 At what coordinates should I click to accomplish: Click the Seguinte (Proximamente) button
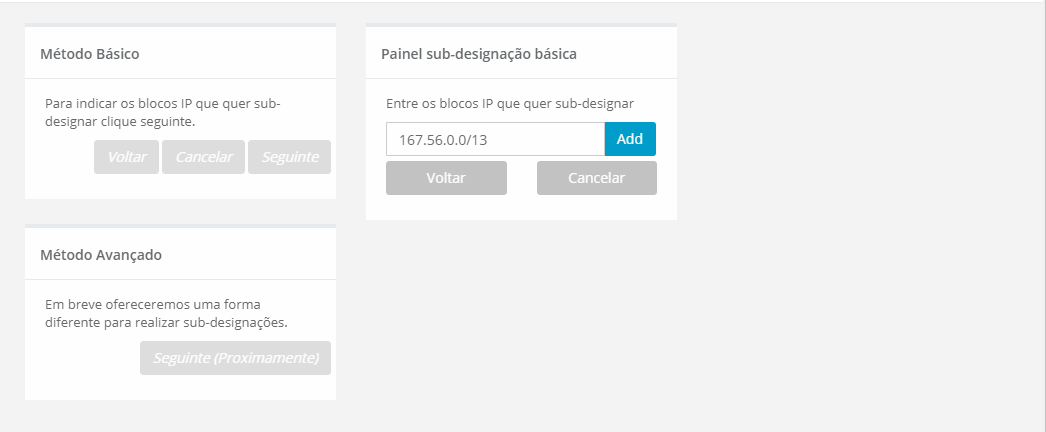235,358
